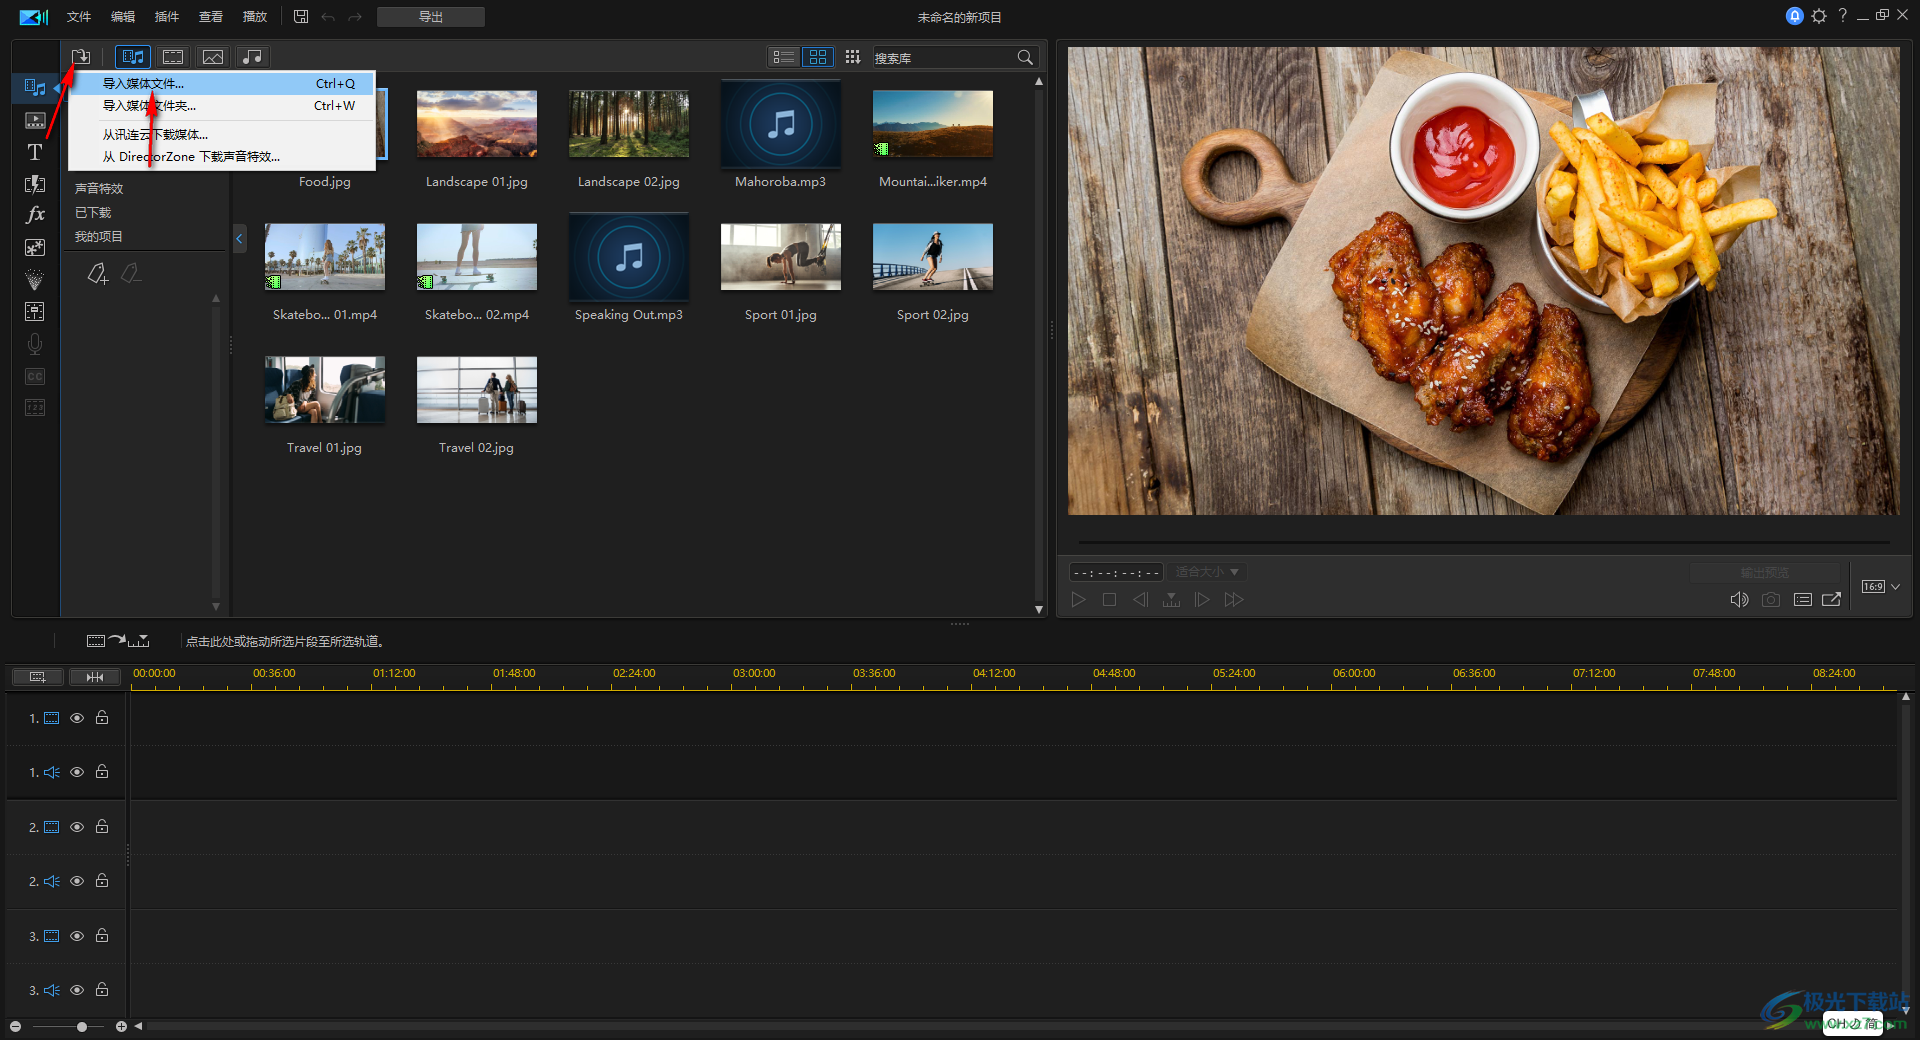
Task: Select 我的项目 in the library list
Action: point(99,237)
